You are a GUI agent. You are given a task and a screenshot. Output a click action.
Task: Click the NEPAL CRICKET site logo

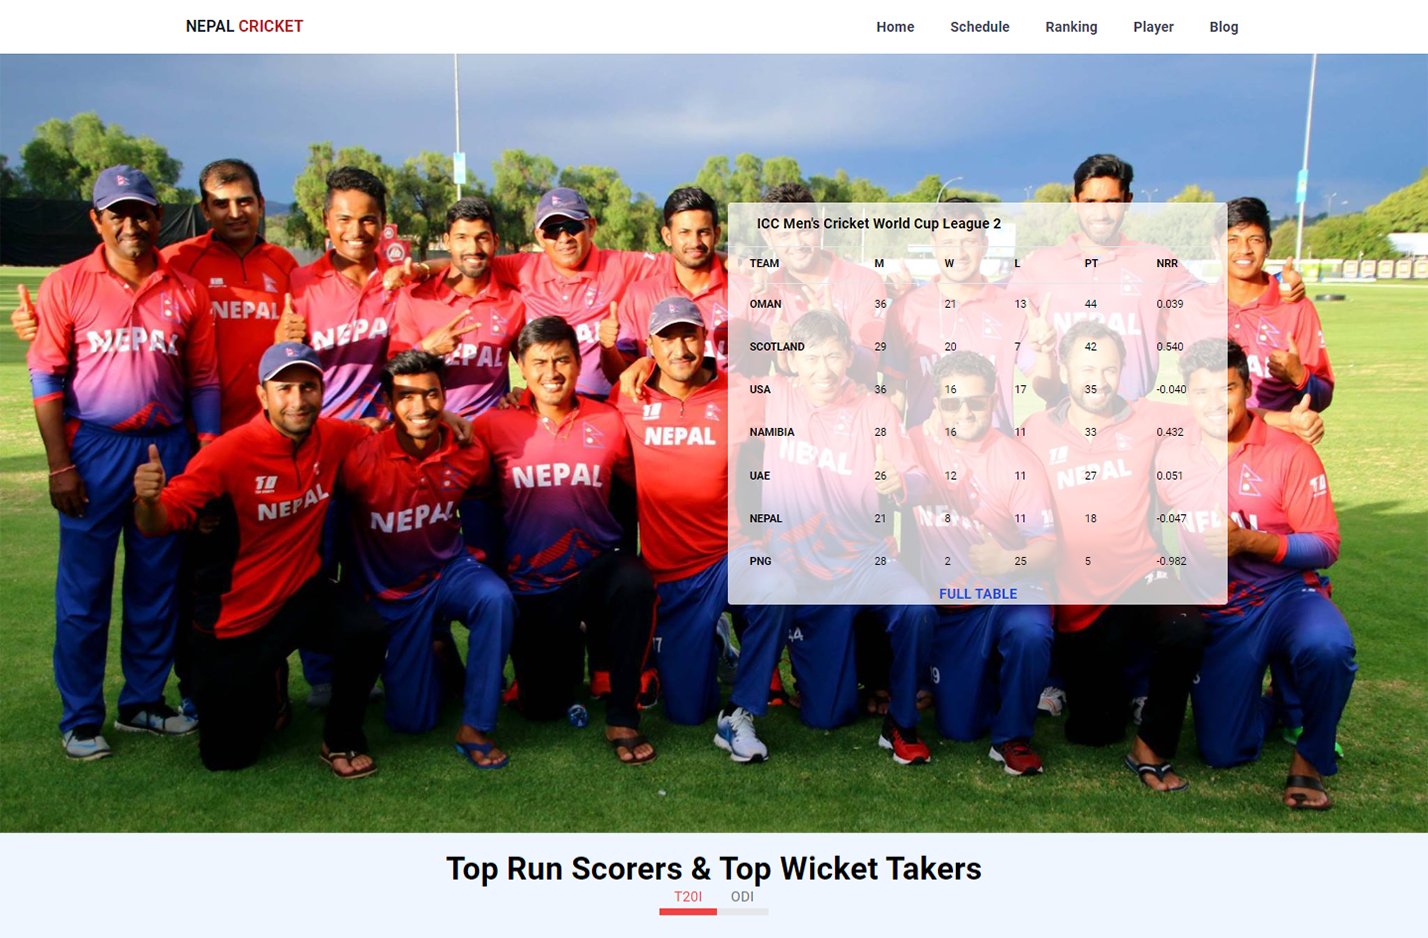pos(244,26)
